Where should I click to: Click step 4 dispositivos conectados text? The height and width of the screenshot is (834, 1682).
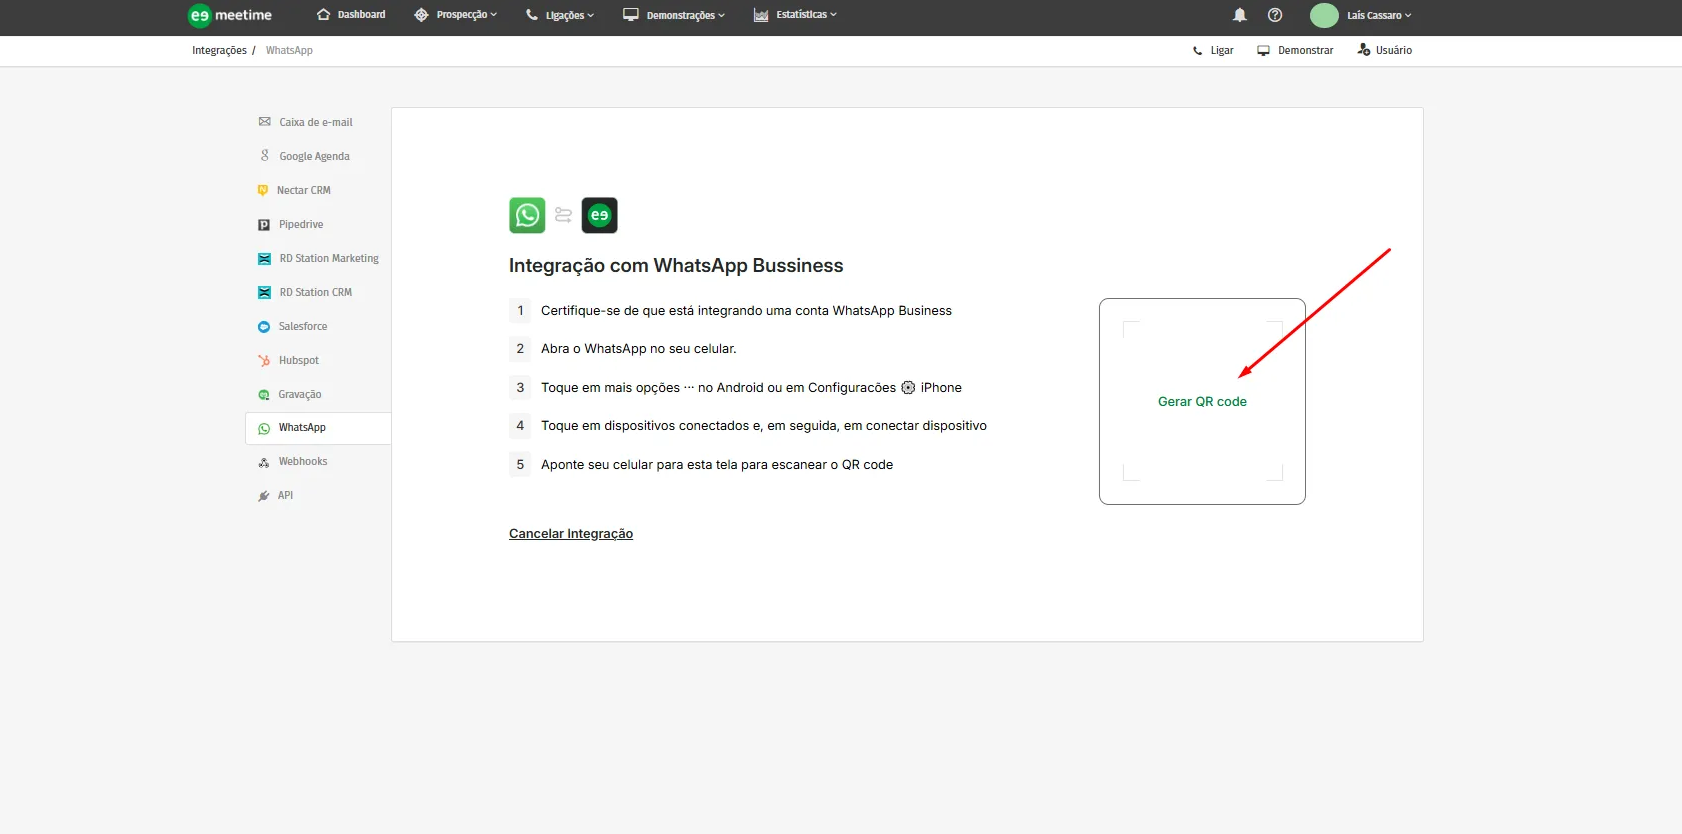(x=764, y=426)
